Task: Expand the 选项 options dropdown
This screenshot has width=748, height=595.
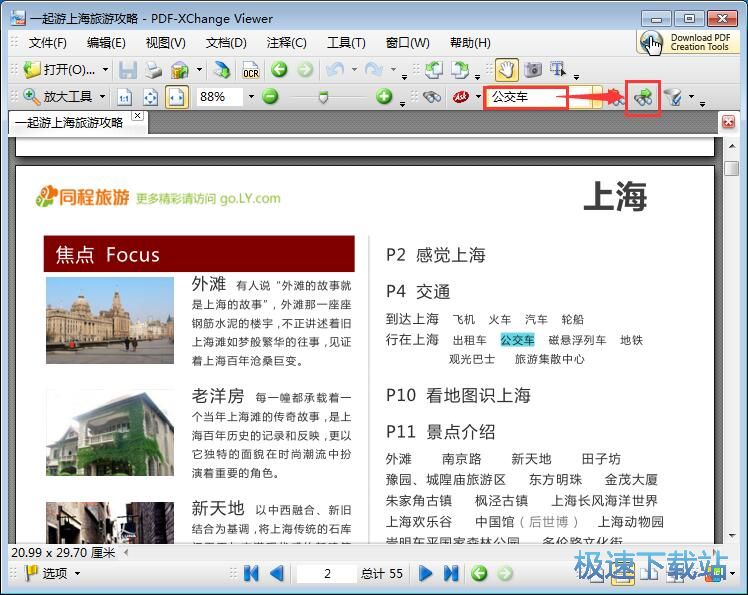Action: coord(77,573)
